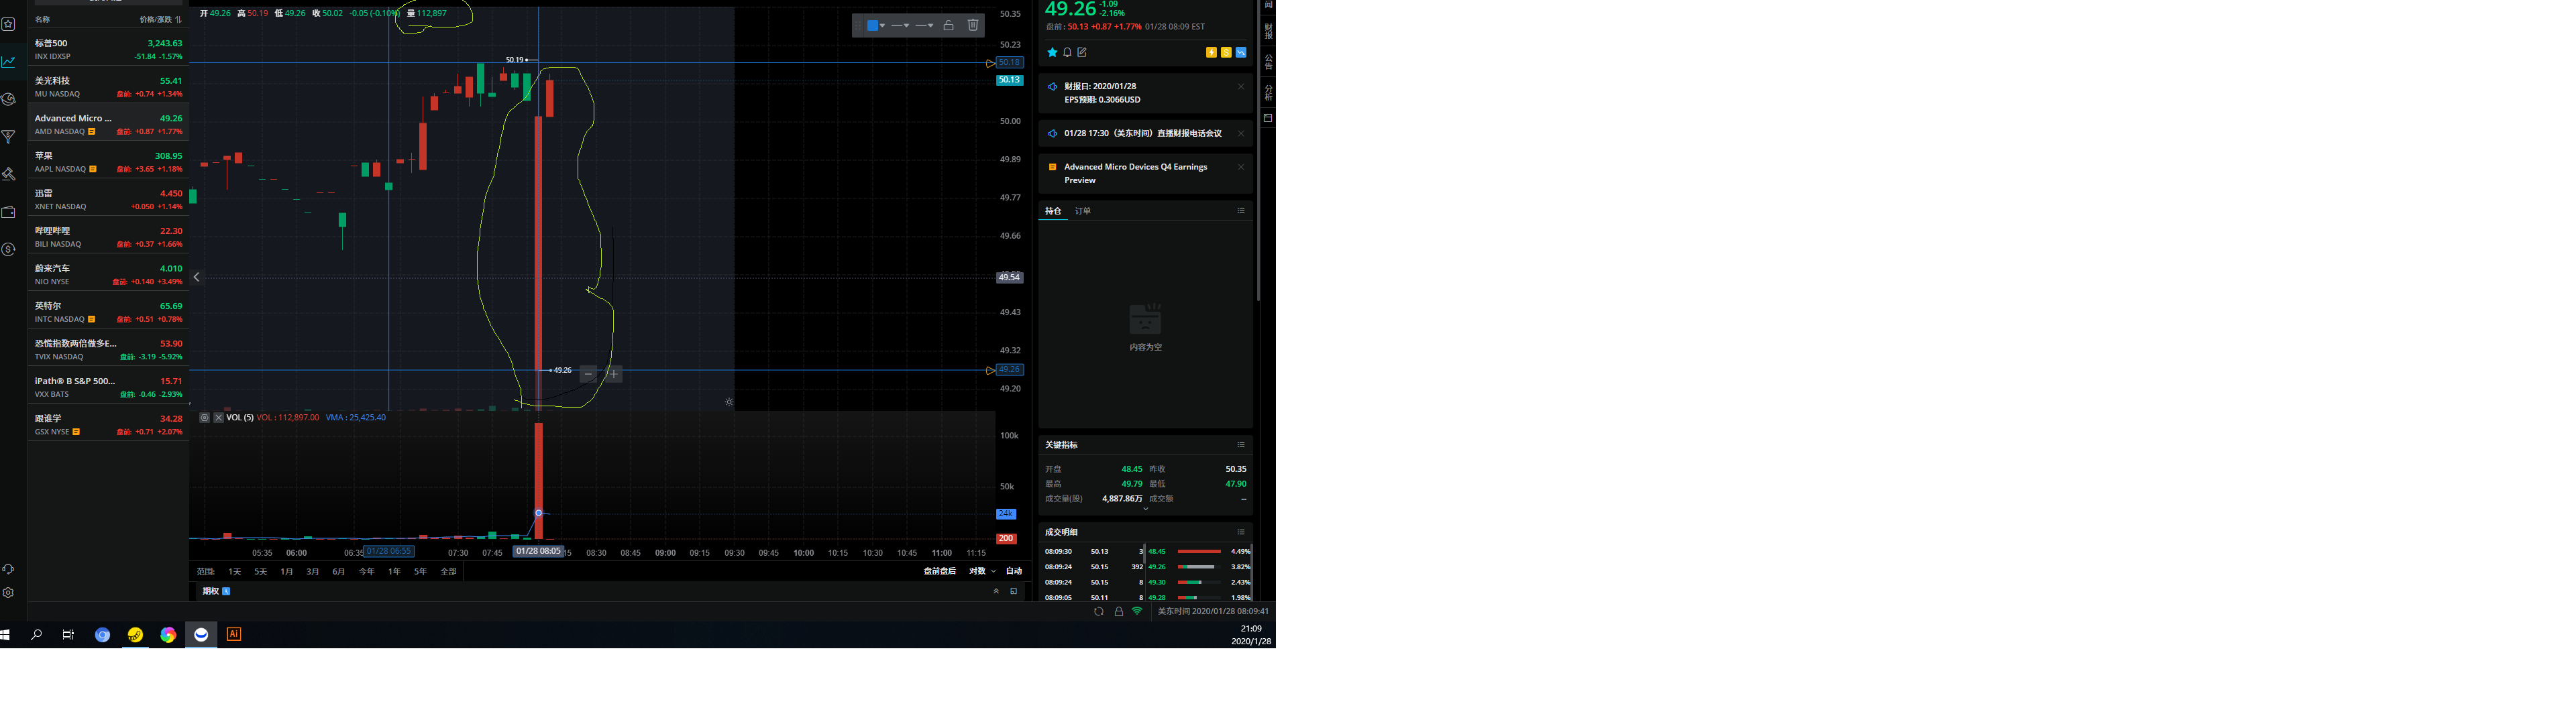Select 今年 time range
Image resolution: width=2576 pixels, height=724 pixels.
tap(367, 572)
